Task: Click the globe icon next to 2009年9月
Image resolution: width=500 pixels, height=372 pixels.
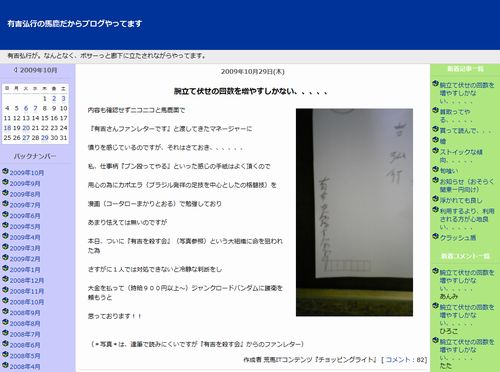Action: coord(5,182)
